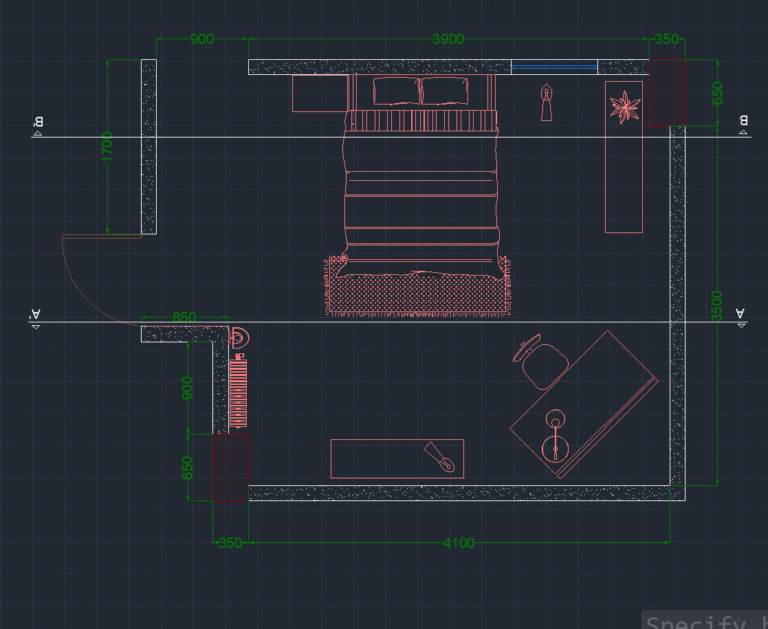Click the section marker A beside the 3500 dimension
The width and height of the screenshot is (768, 629).
tap(741, 317)
